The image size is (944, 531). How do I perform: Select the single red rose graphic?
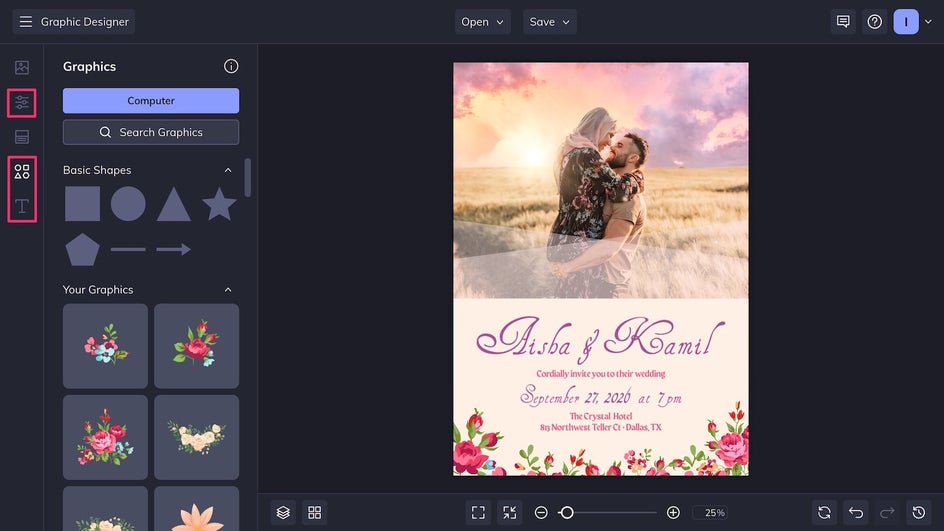196,346
